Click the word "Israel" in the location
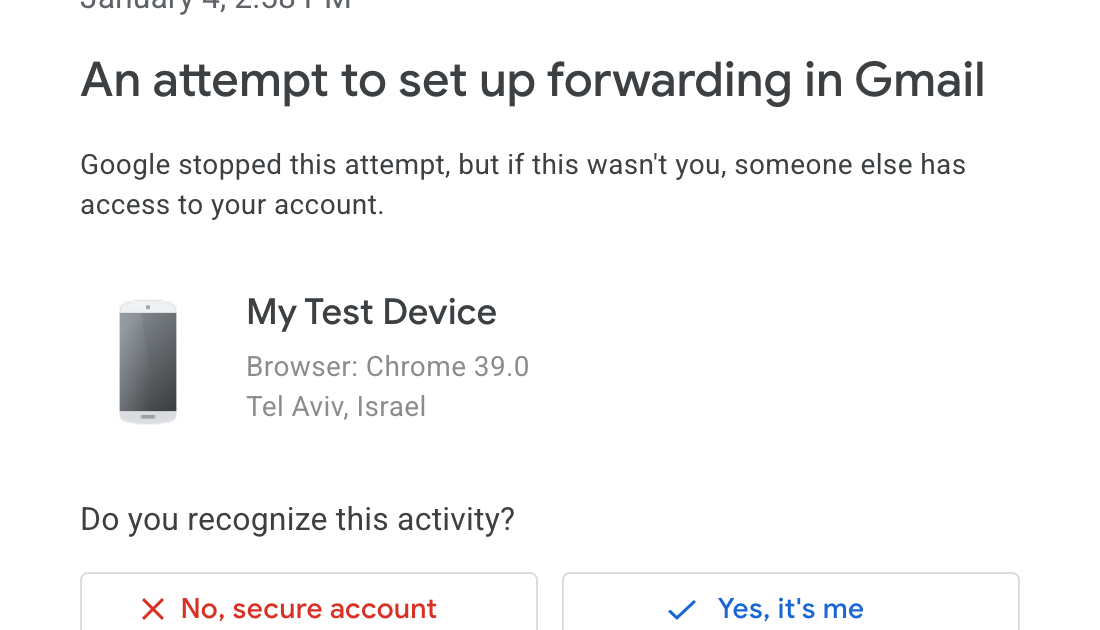This screenshot has width=1100, height=630. click(391, 407)
